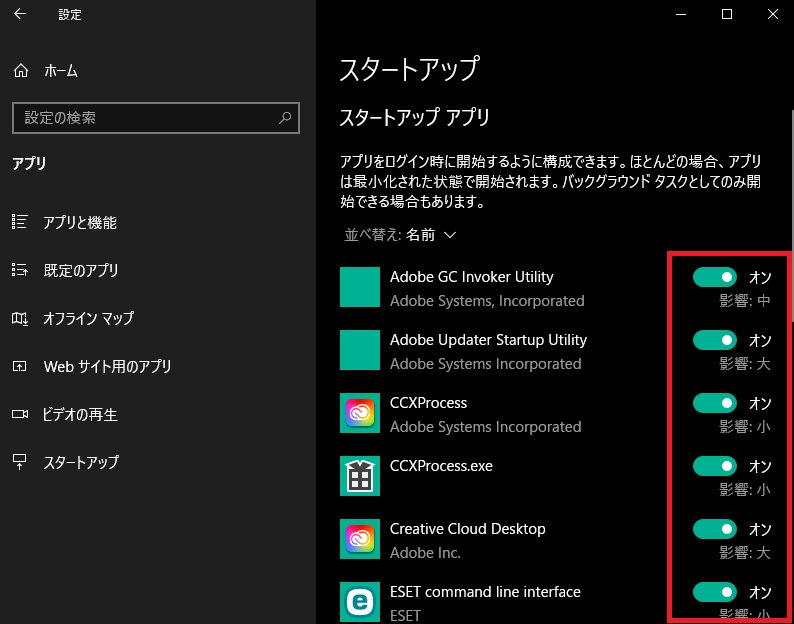
Task: Select アプリと機能 in sidebar
Action: coord(80,222)
